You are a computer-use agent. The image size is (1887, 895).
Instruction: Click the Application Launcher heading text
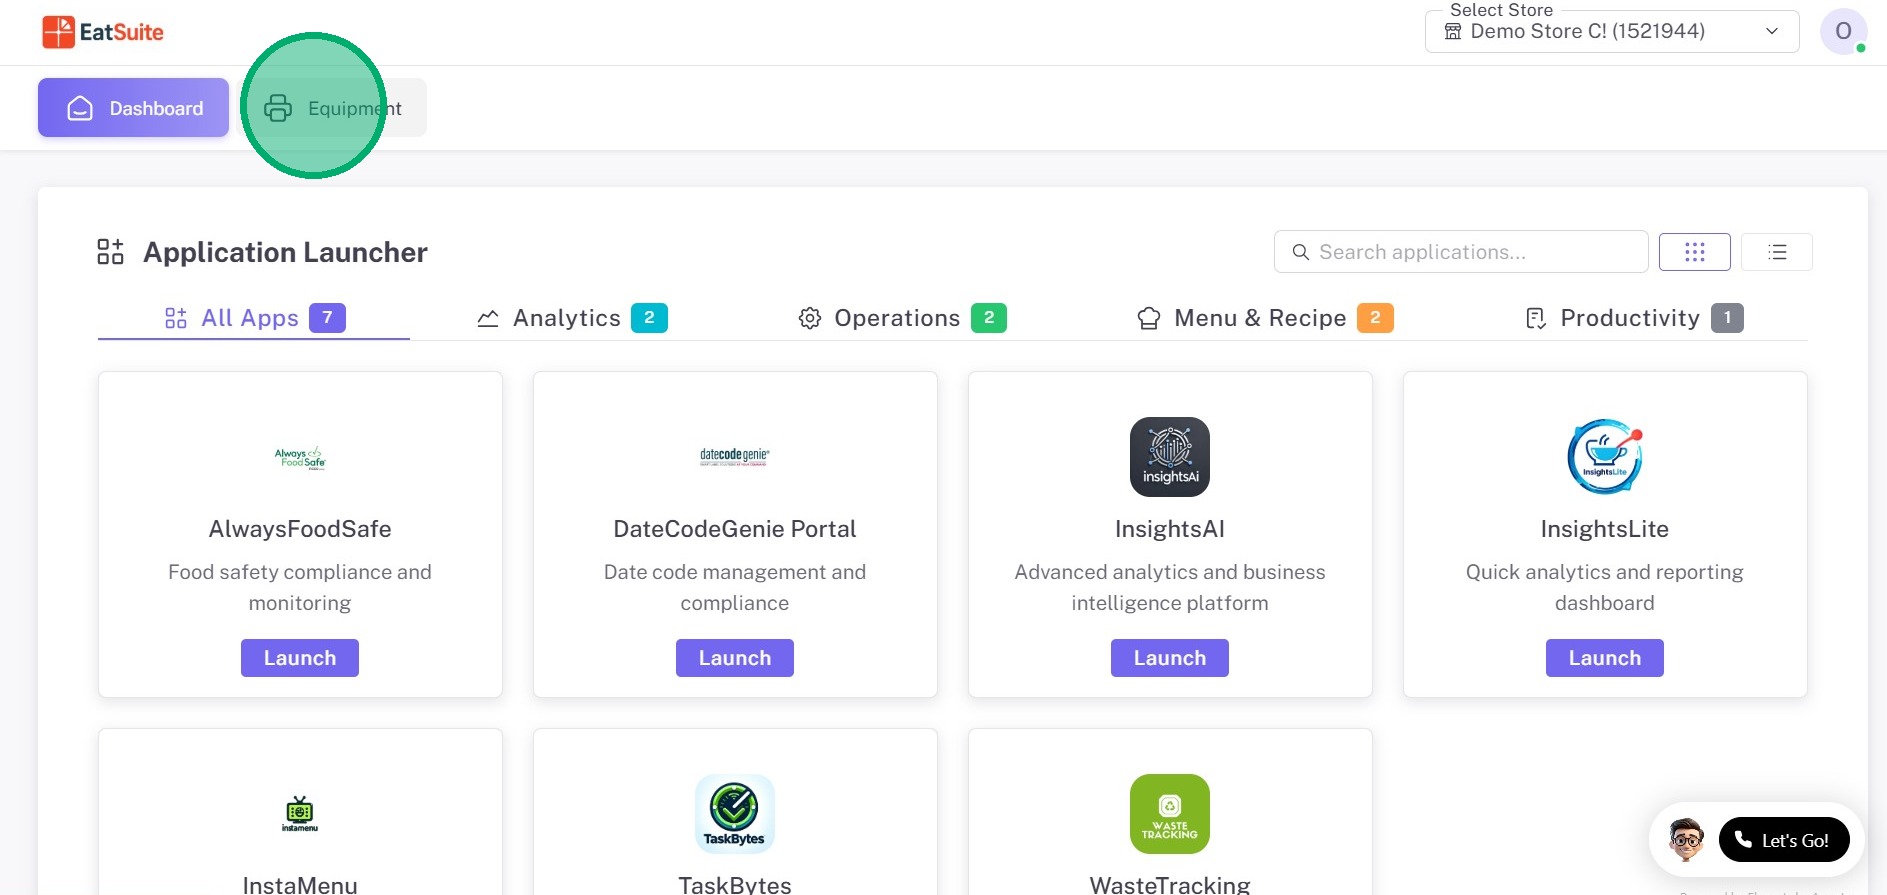[285, 252]
